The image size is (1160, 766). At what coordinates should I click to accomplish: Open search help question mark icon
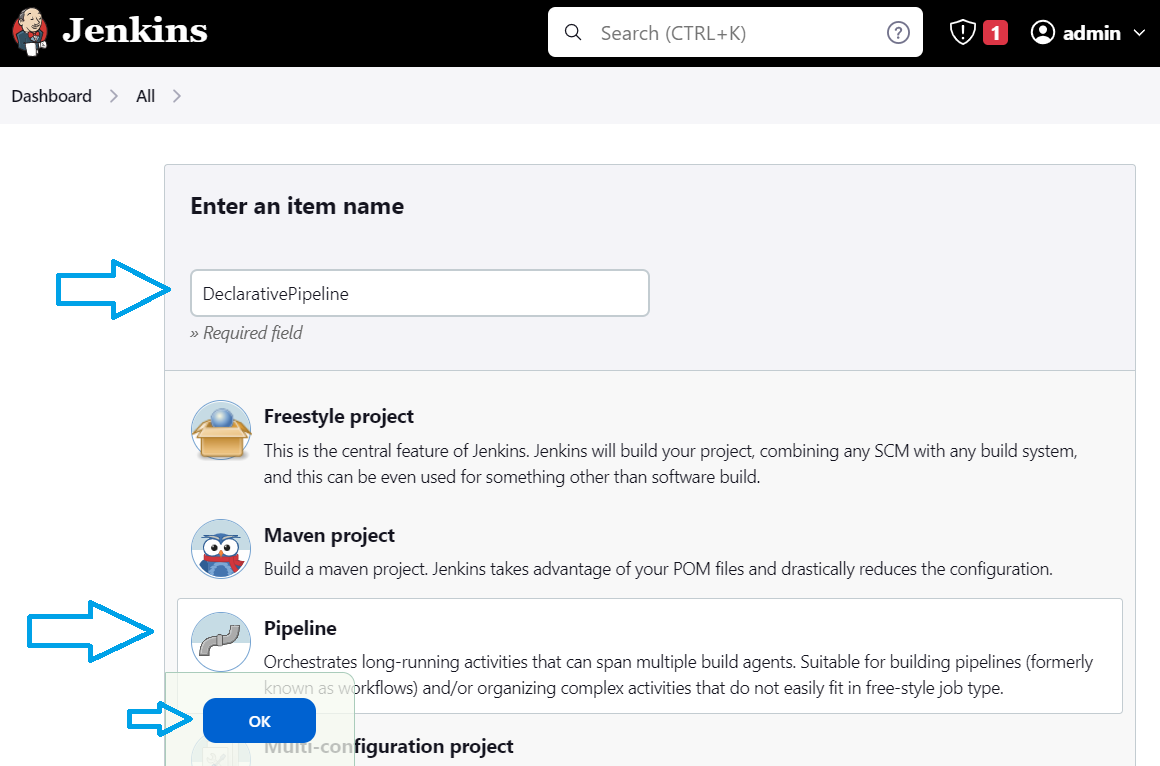pos(898,33)
